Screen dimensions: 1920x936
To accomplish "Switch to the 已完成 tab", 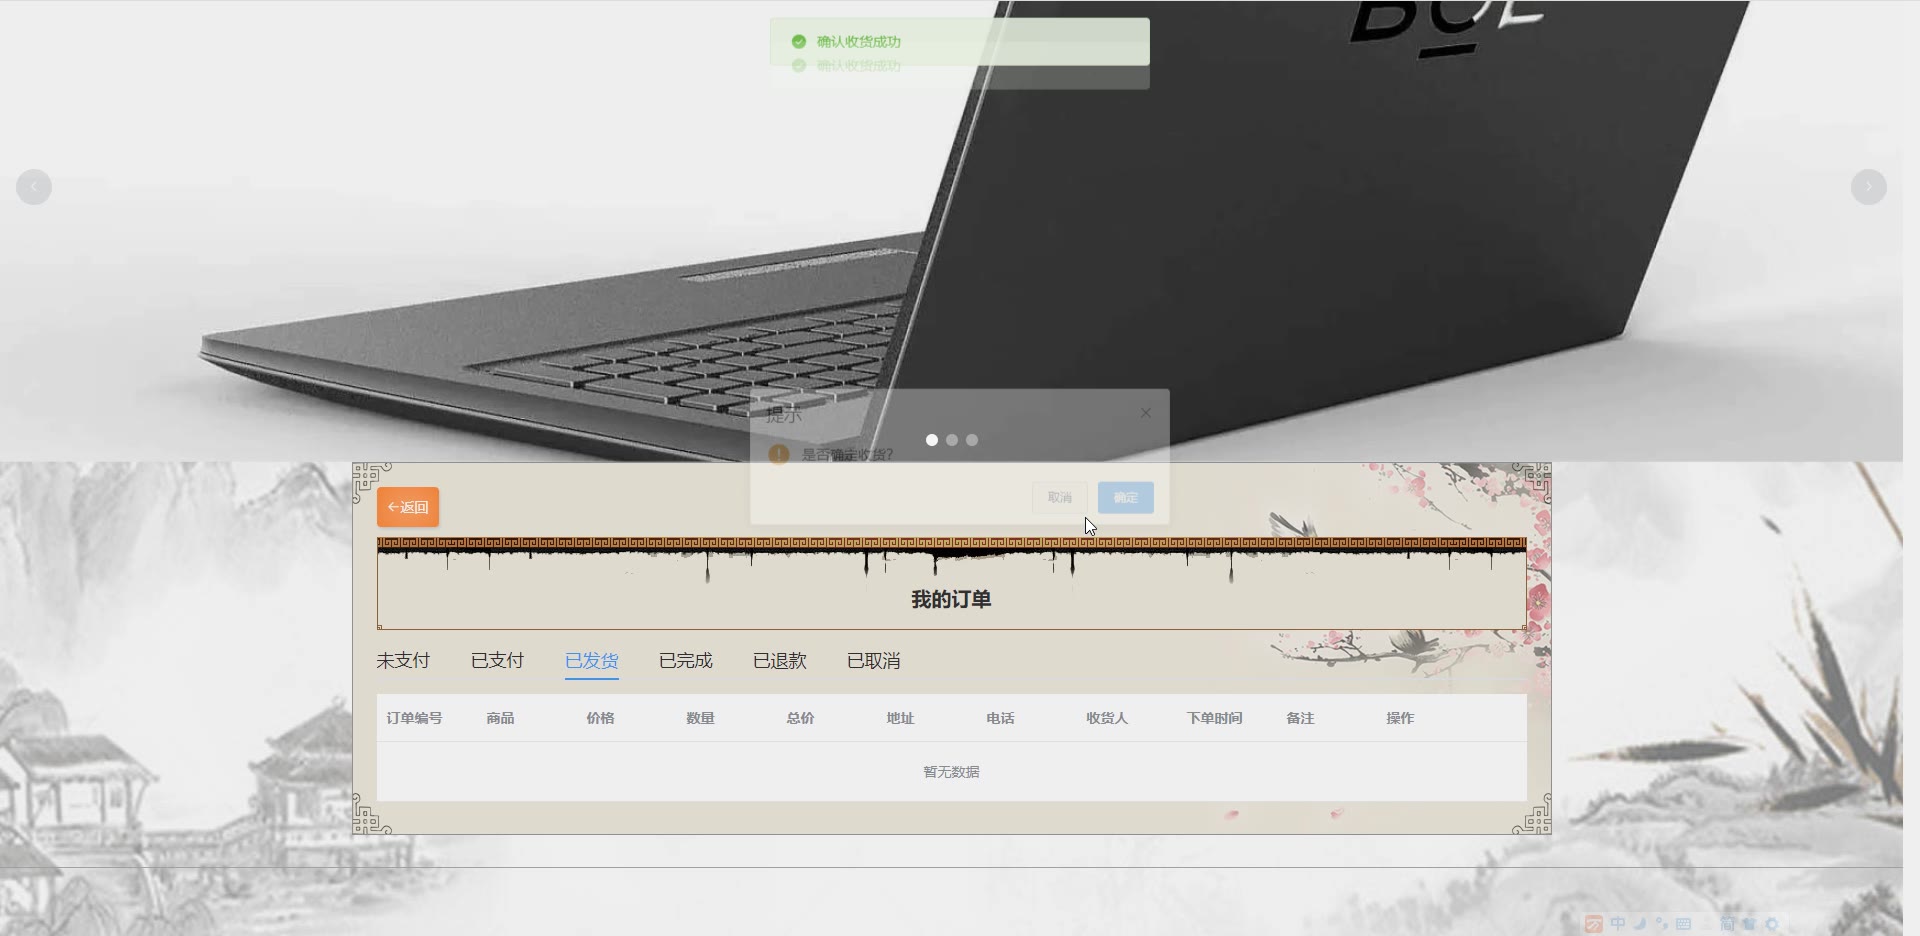I will coord(686,661).
